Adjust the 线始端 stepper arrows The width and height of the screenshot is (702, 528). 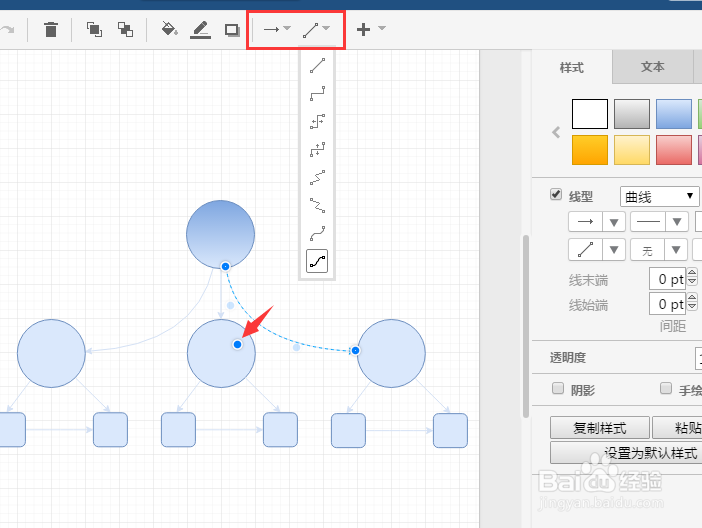click(x=692, y=302)
